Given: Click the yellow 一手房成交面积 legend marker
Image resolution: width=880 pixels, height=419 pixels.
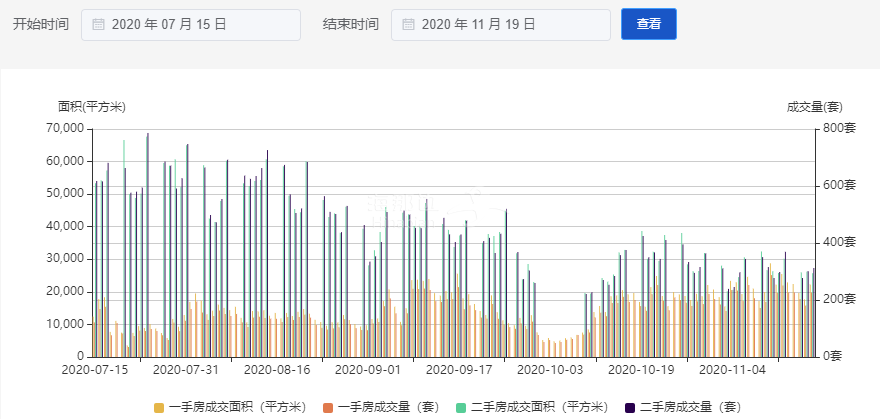Looking at the screenshot, I should 159,407.
